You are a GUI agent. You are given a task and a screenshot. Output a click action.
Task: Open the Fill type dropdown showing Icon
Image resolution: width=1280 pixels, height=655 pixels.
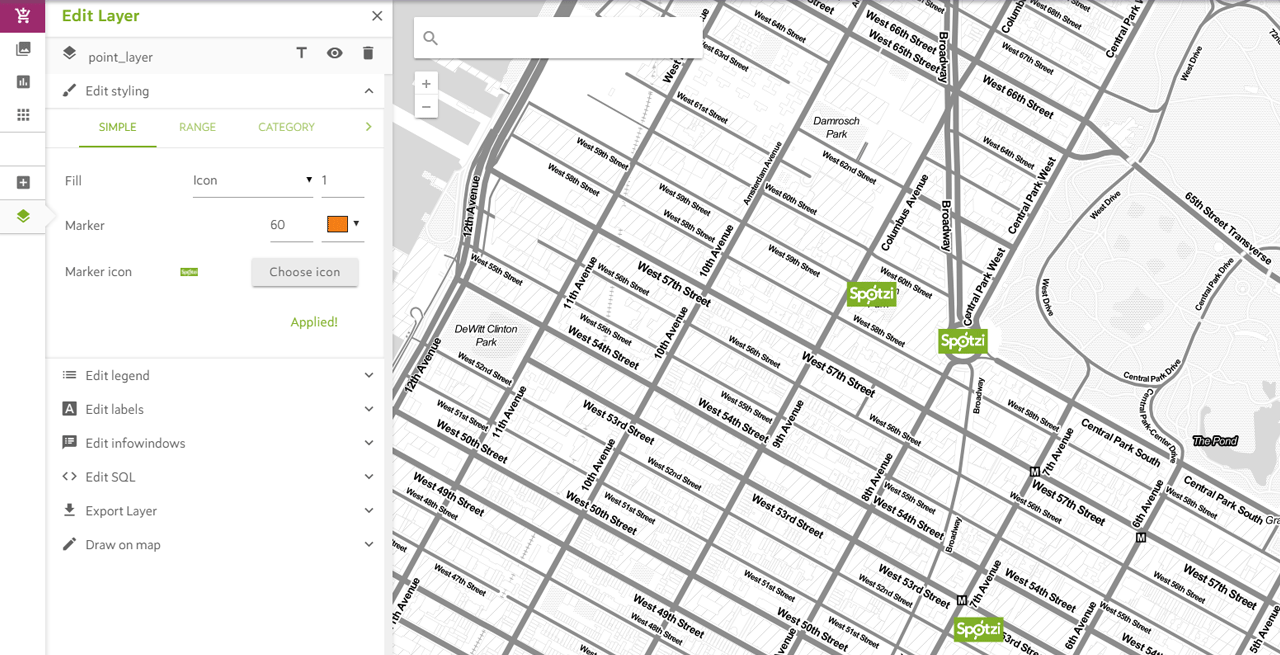[x=253, y=181]
